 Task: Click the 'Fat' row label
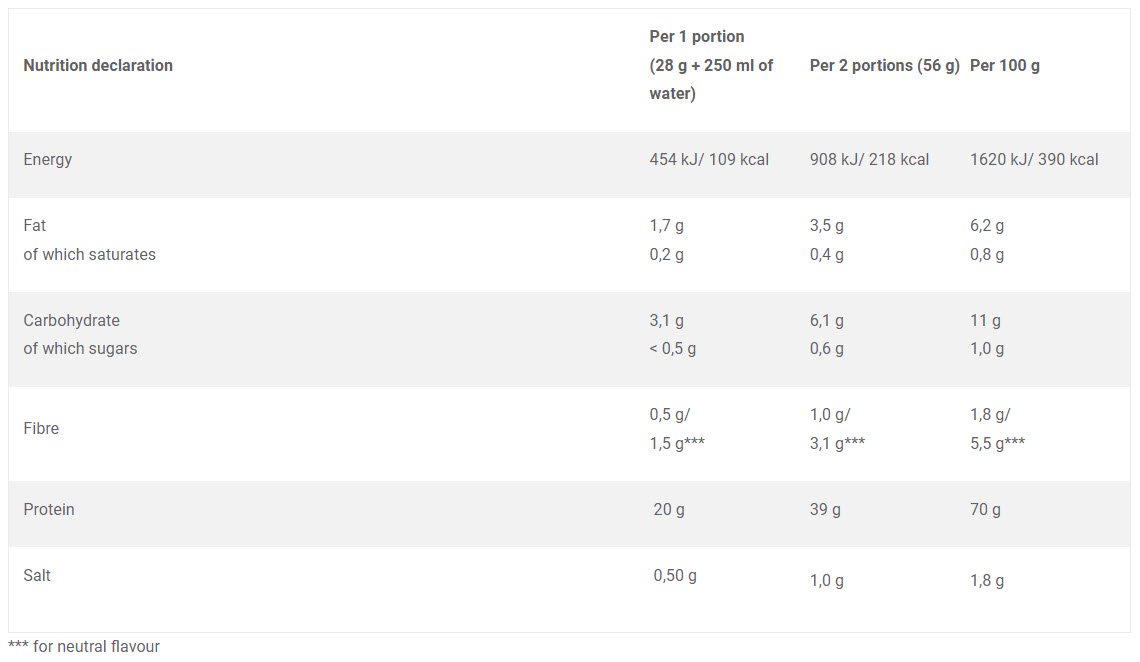pos(35,226)
